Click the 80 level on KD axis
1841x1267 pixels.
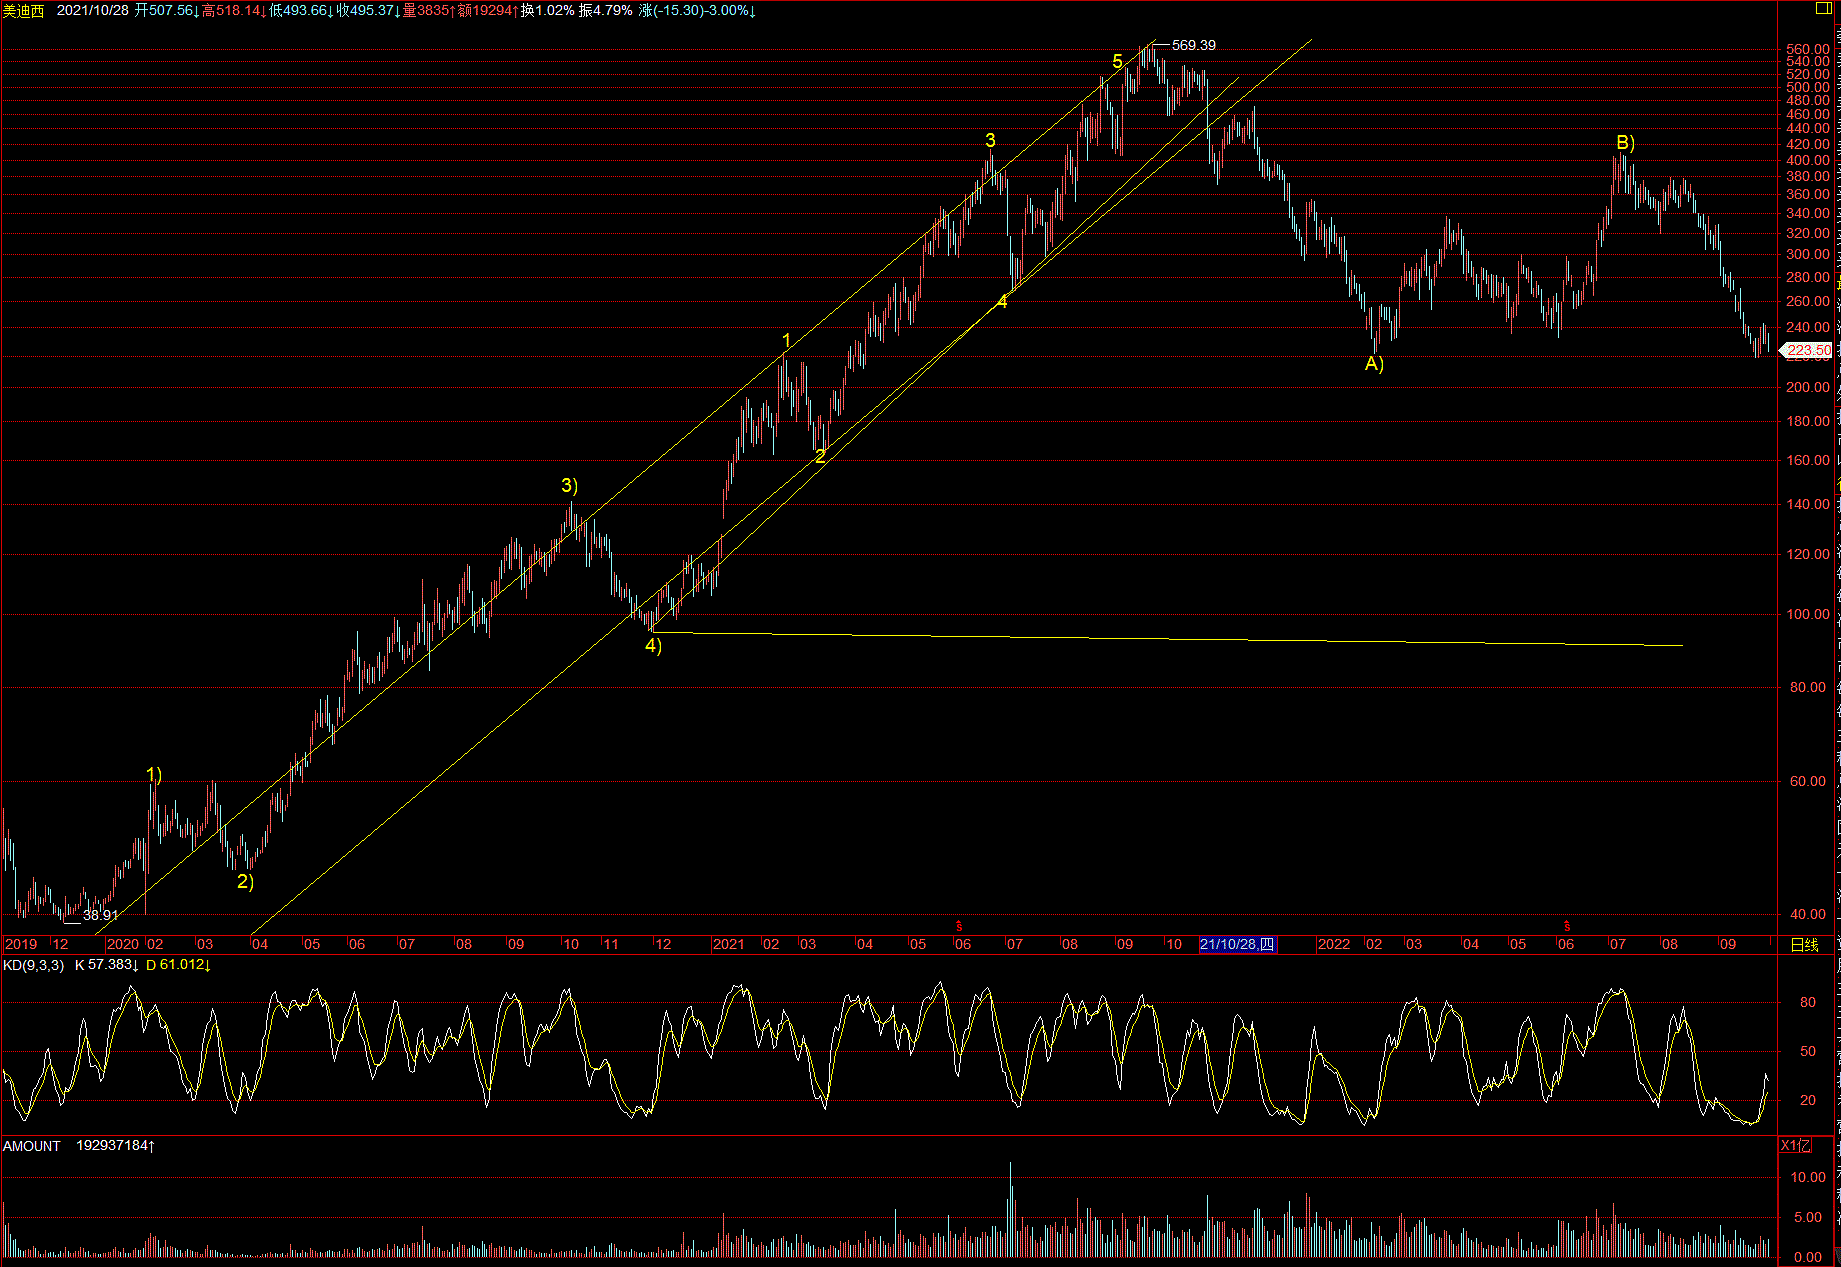[1808, 1002]
